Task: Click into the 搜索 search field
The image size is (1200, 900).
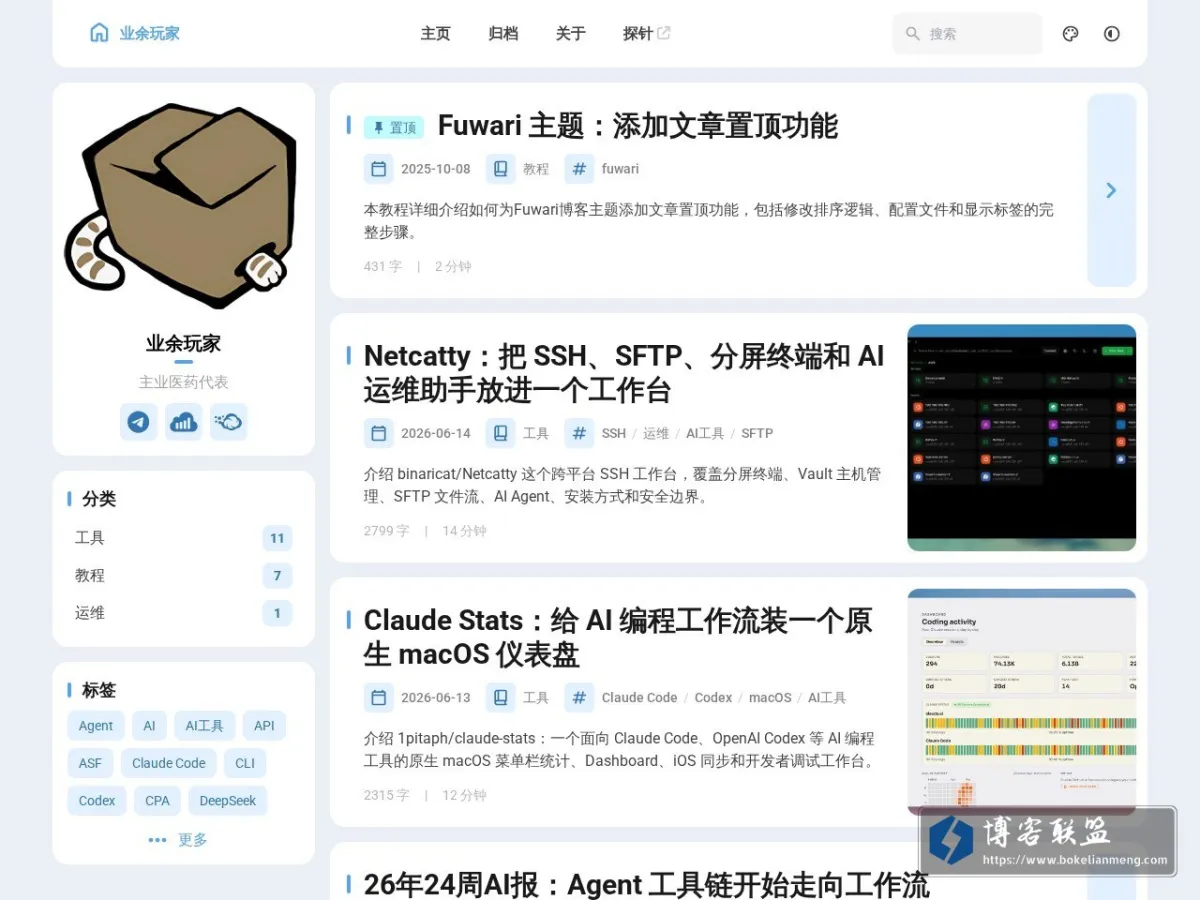Action: click(967, 34)
